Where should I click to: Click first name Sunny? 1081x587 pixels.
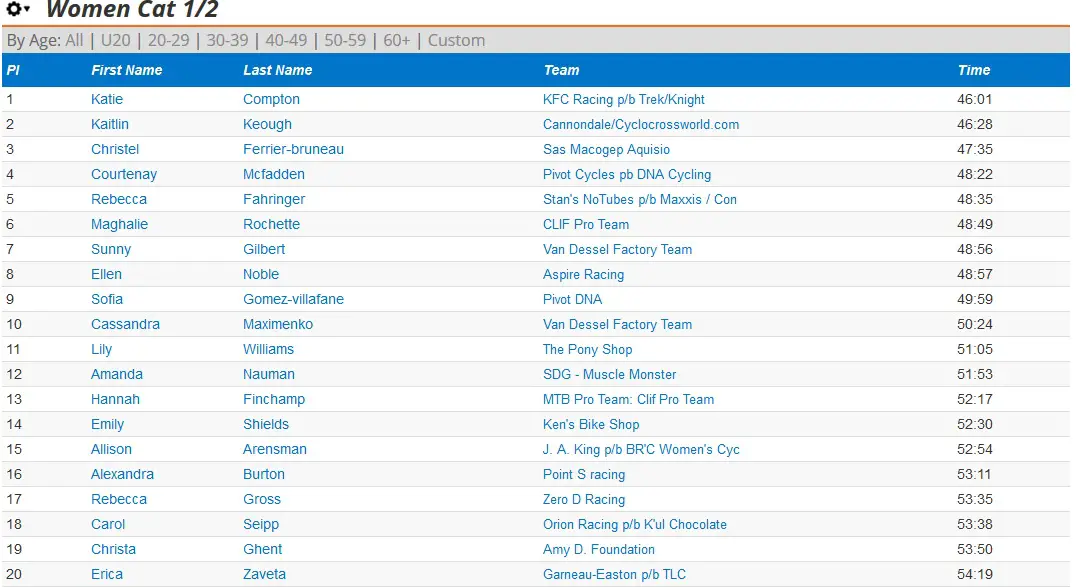111,249
